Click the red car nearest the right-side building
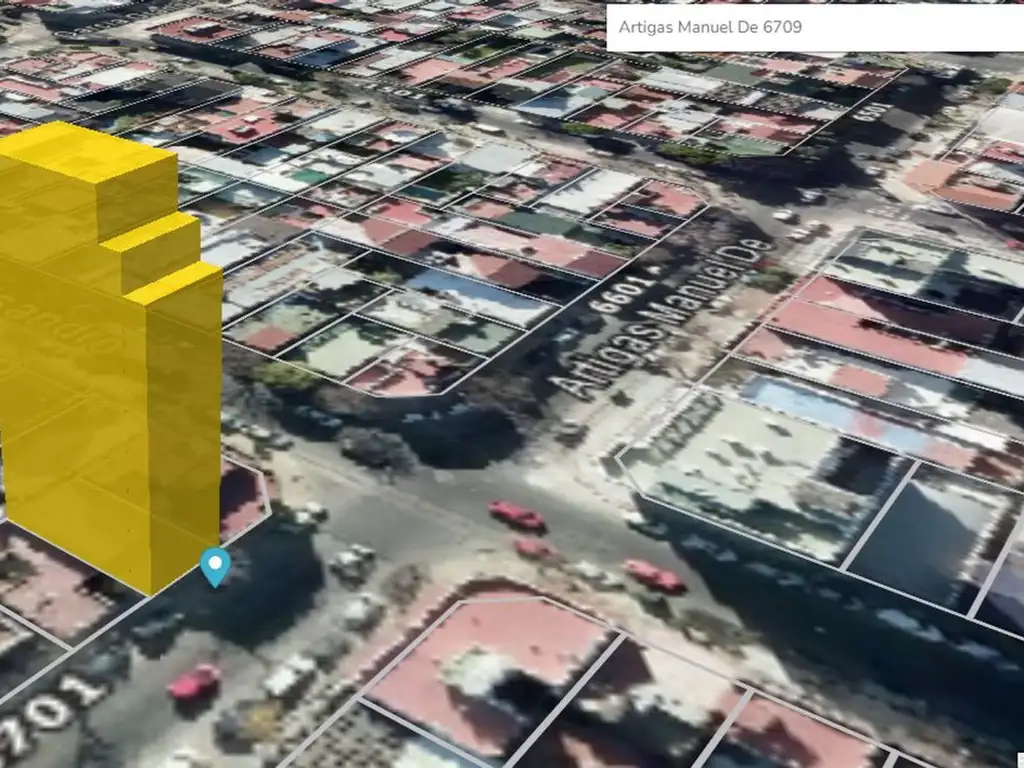1024x768 pixels. [x=655, y=575]
